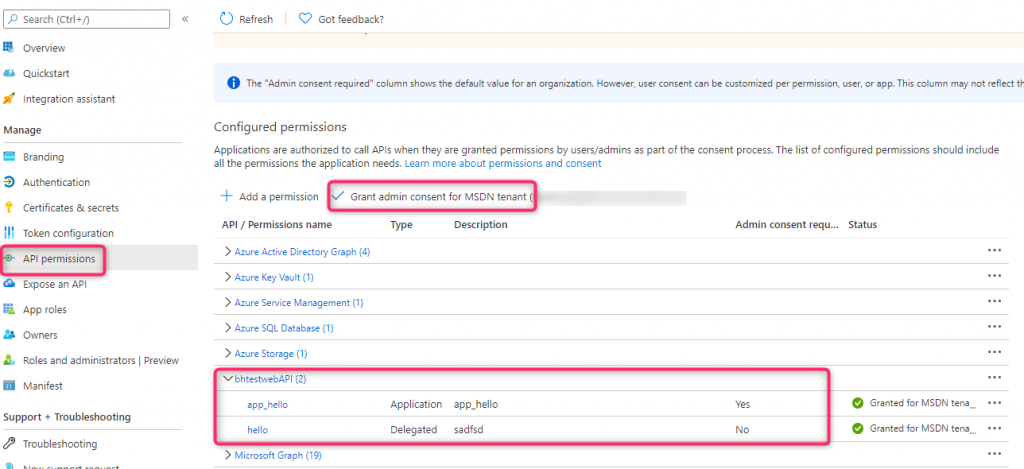Open ellipsis menu for Microsoft Graph row
Image resolution: width=1024 pixels, height=469 pixels.
pos(995,454)
